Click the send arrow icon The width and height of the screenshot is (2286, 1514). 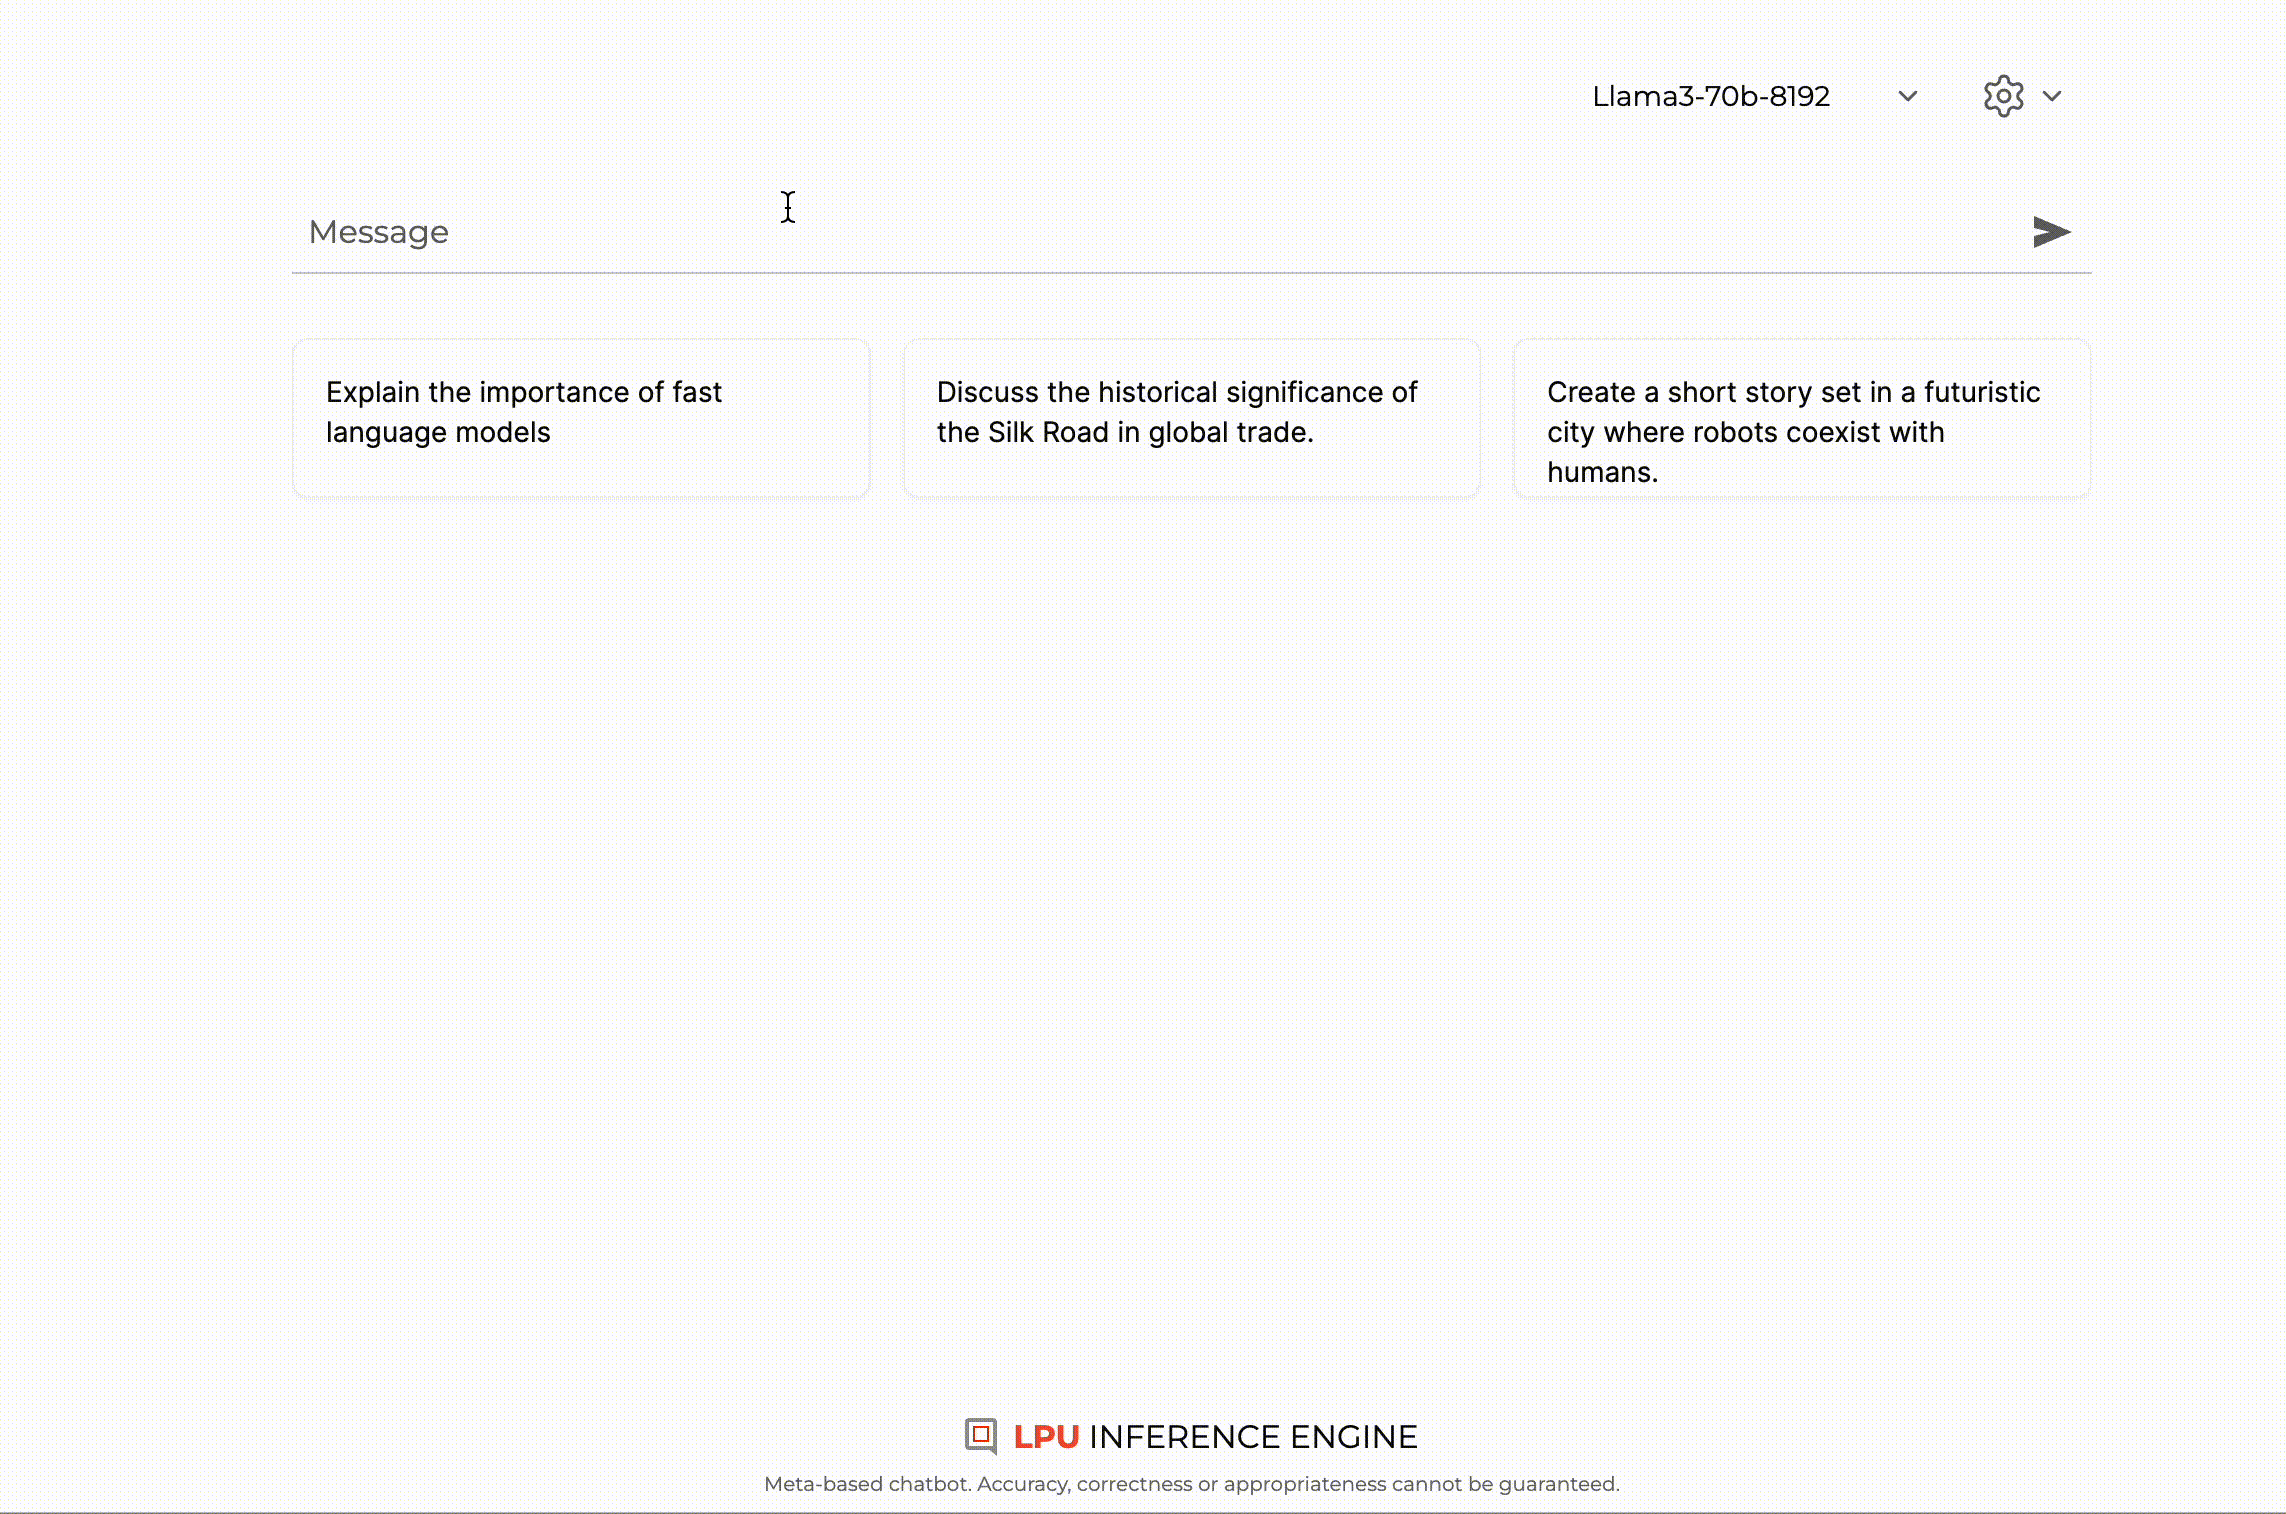(2050, 232)
